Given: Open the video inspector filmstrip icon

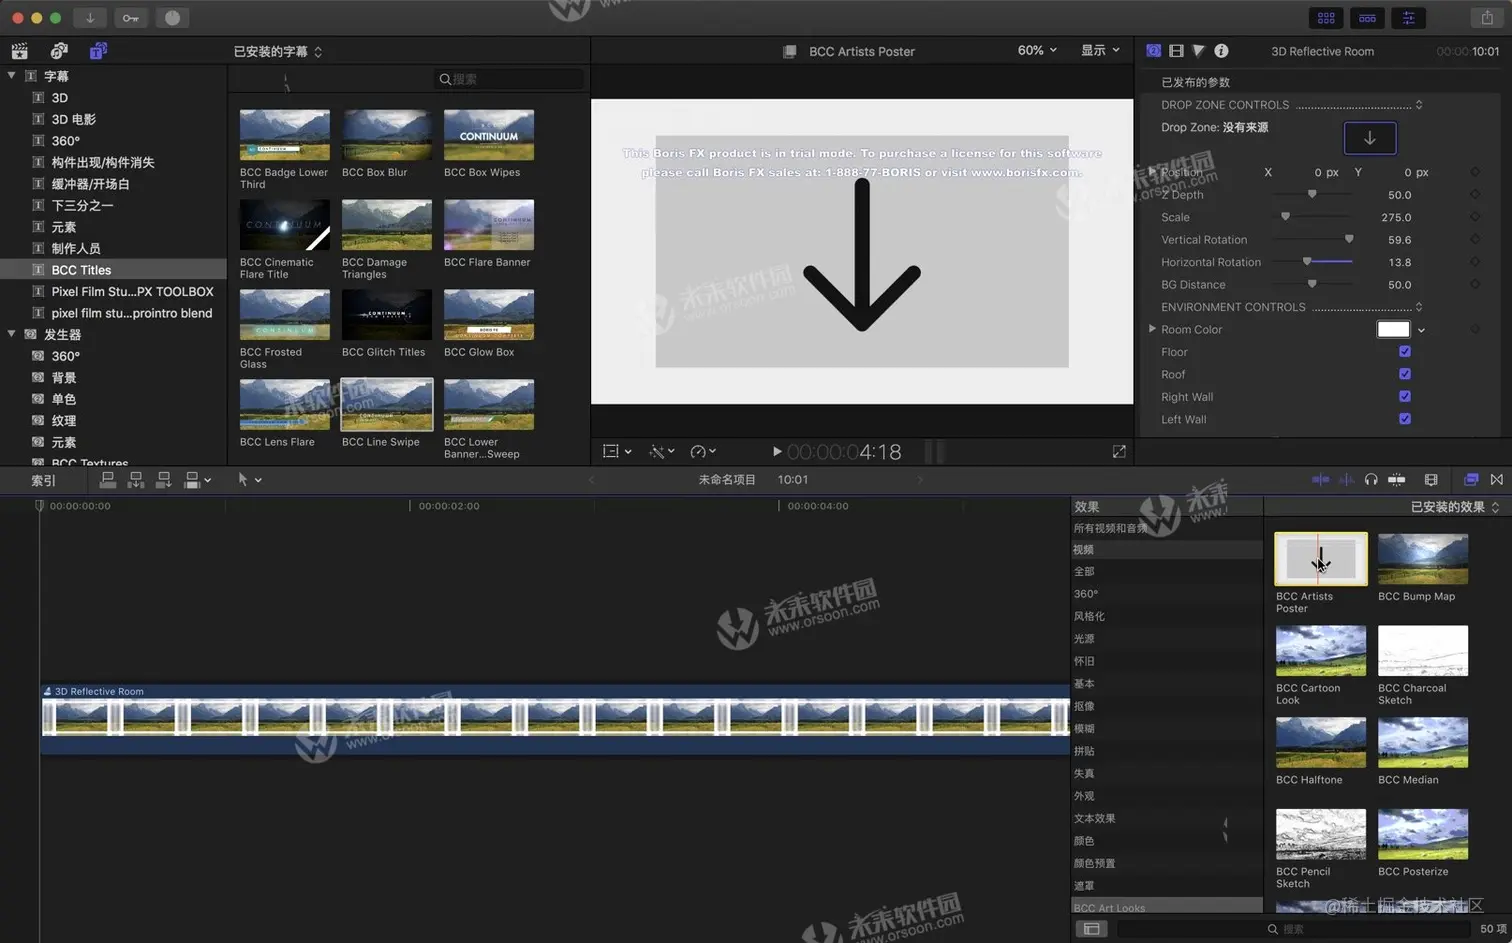Looking at the screenshot, I should point(1176,51).
